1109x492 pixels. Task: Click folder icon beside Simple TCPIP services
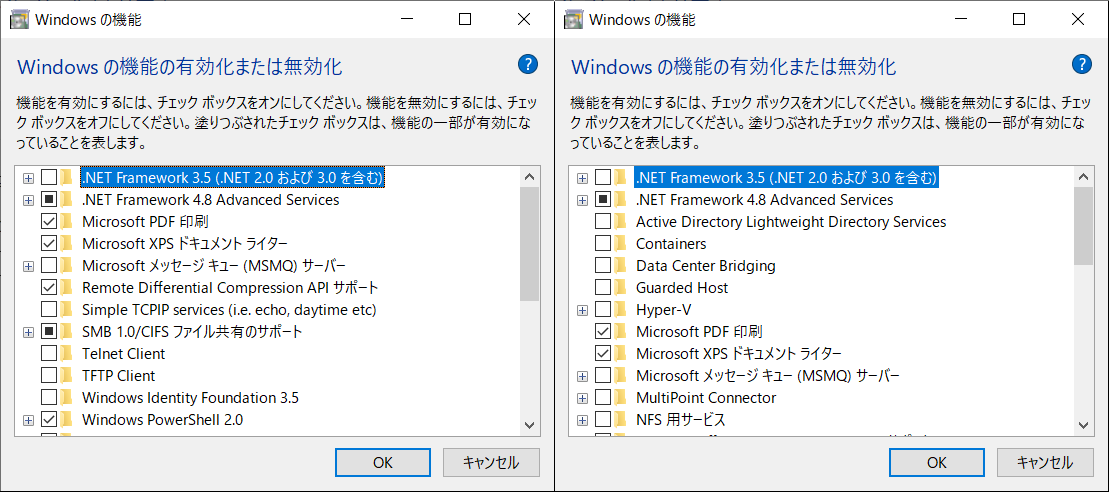click(66, 310)
